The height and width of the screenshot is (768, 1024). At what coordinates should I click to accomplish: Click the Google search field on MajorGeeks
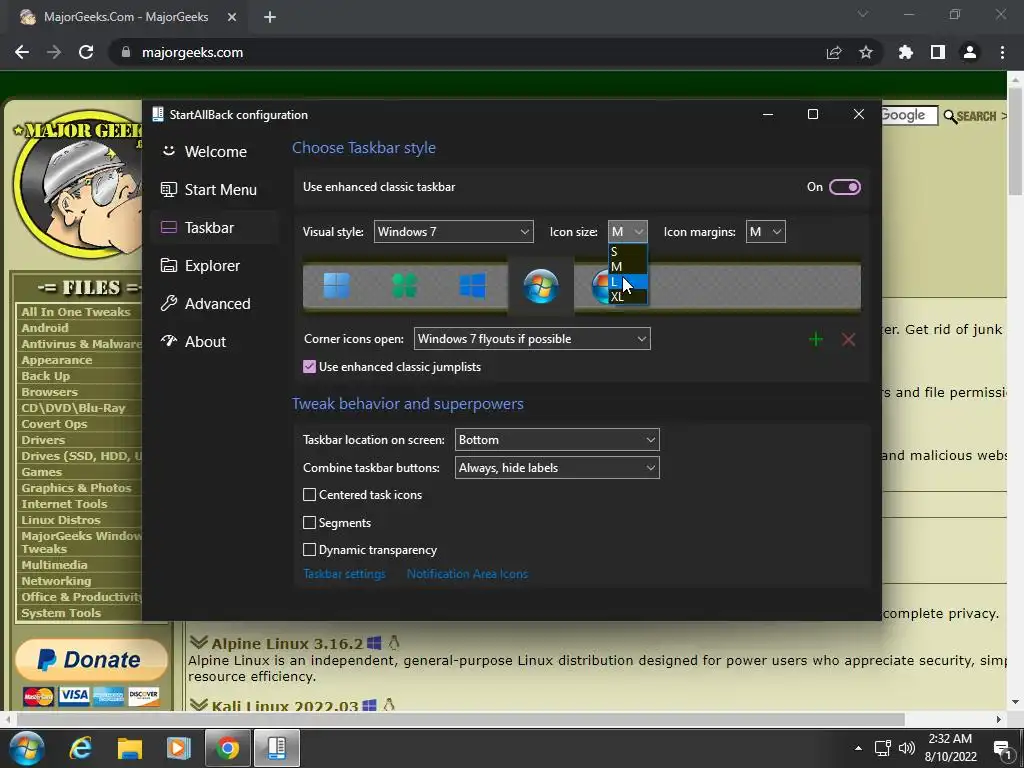909,116
